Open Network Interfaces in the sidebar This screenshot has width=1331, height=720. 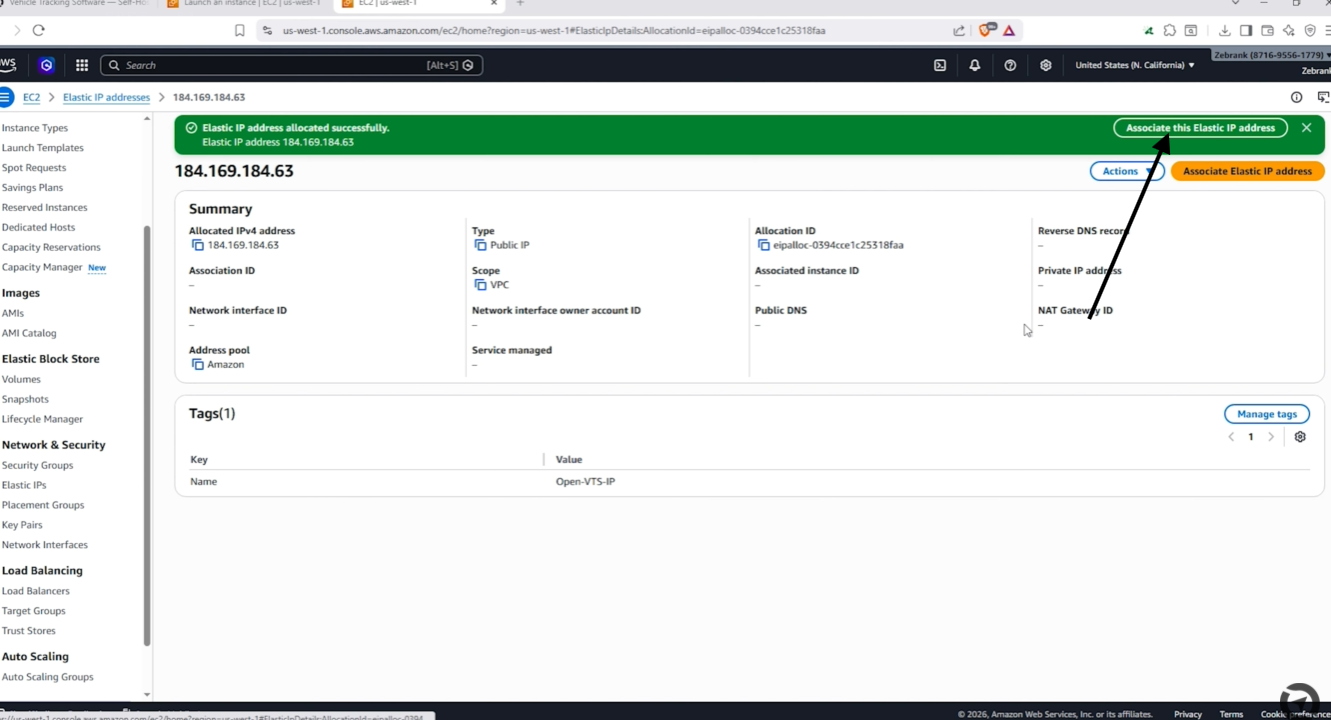[x=45, y=545]
